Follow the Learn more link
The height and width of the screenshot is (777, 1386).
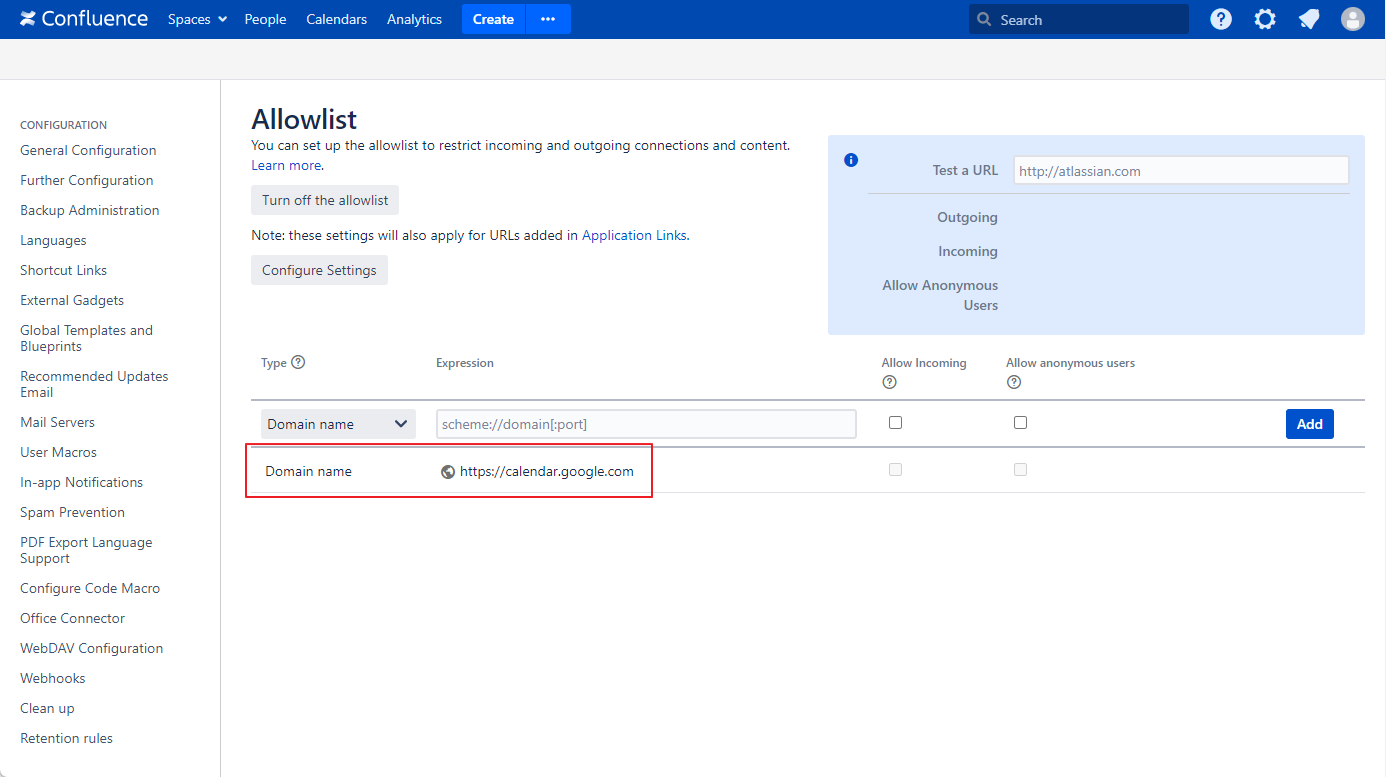click(x=286, y=165)
